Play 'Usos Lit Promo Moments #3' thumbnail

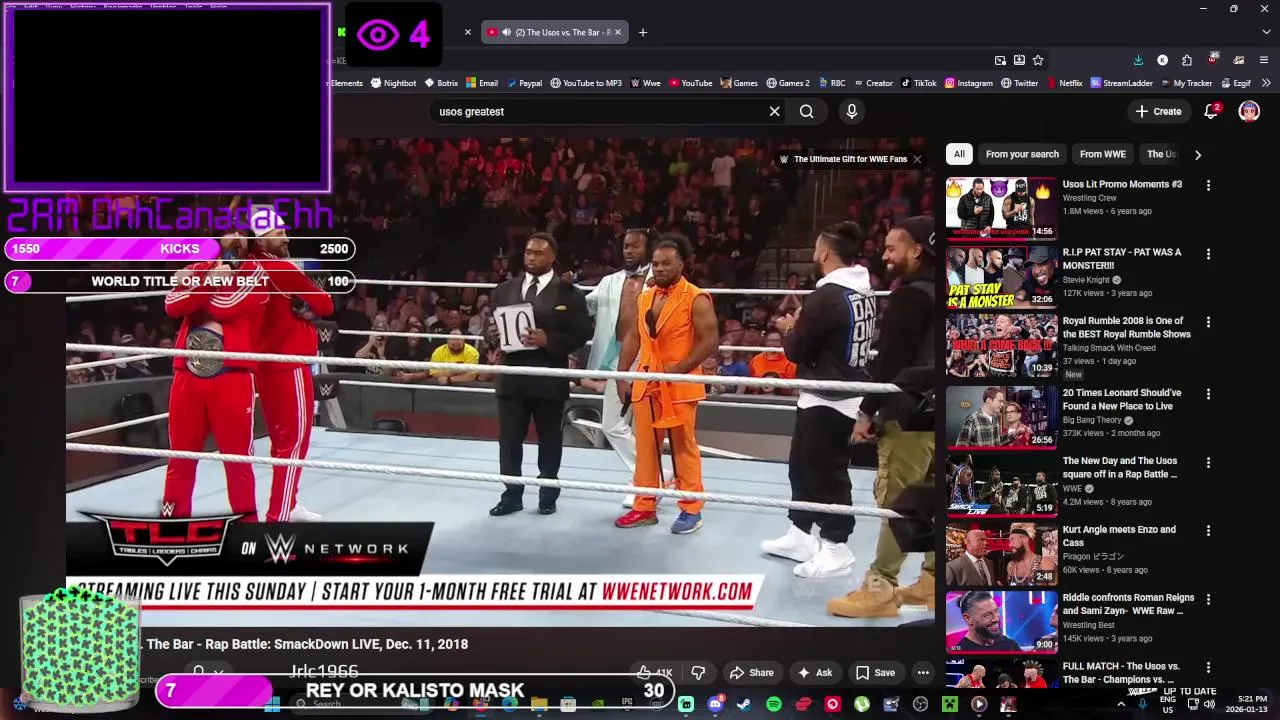pyautogui.click(x=1001, y=208)
